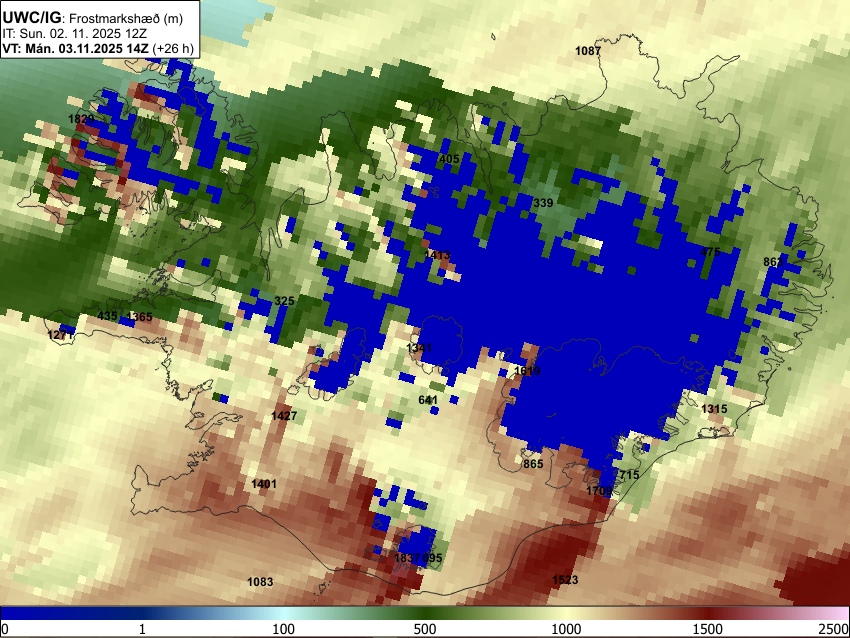Select the 1413 map label
The height and width of the screenshot is (638, 850).
pos(437,254)
